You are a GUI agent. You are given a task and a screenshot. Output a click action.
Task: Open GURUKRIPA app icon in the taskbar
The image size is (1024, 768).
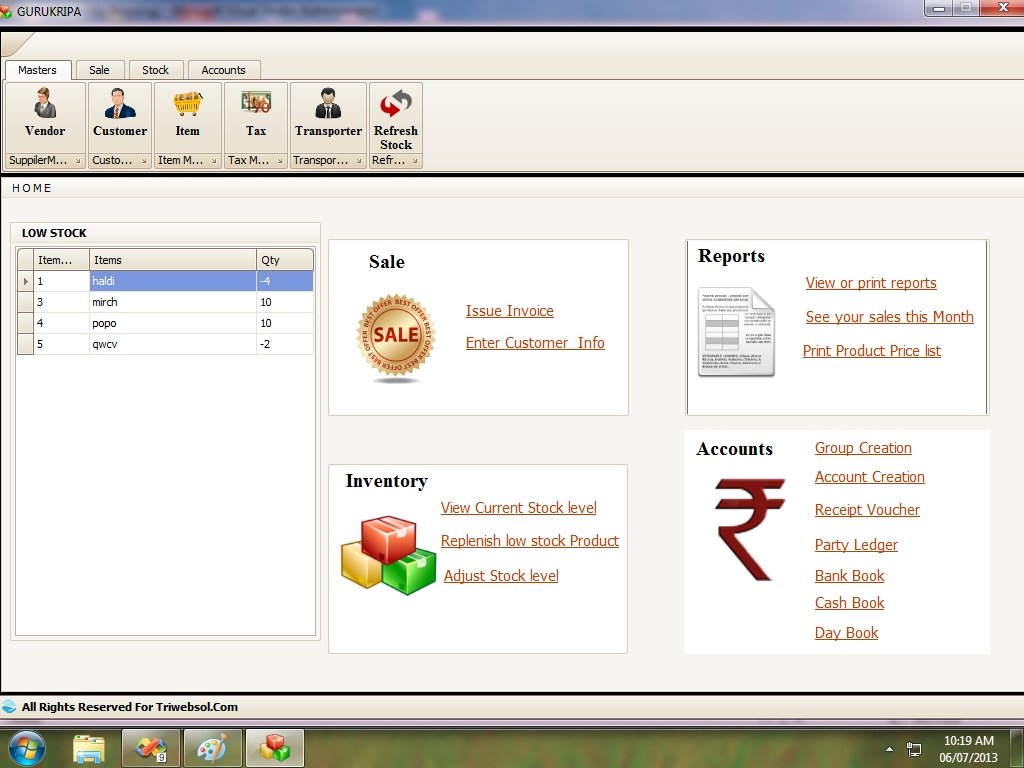(274, 747)
